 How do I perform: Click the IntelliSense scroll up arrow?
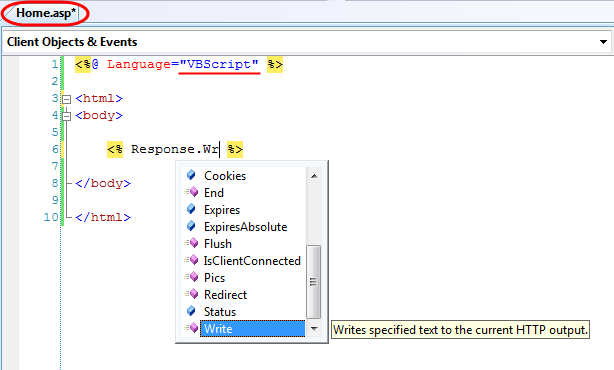click(314, 176)
